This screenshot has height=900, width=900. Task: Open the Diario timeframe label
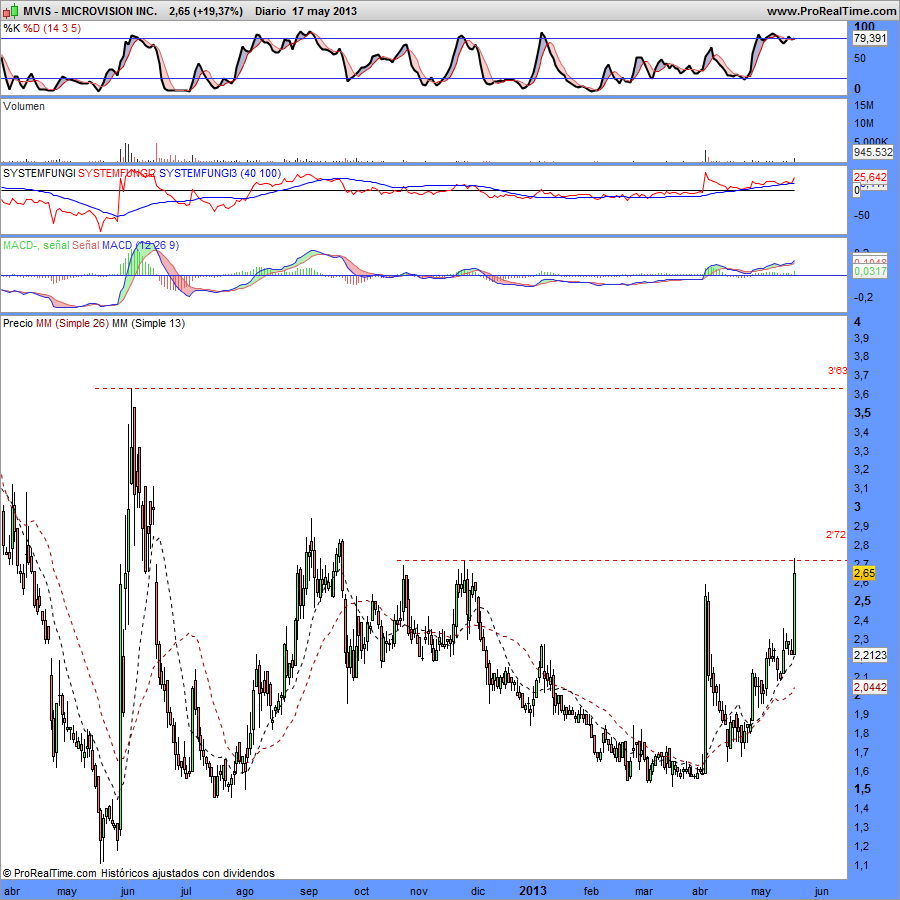click(270, 11)
